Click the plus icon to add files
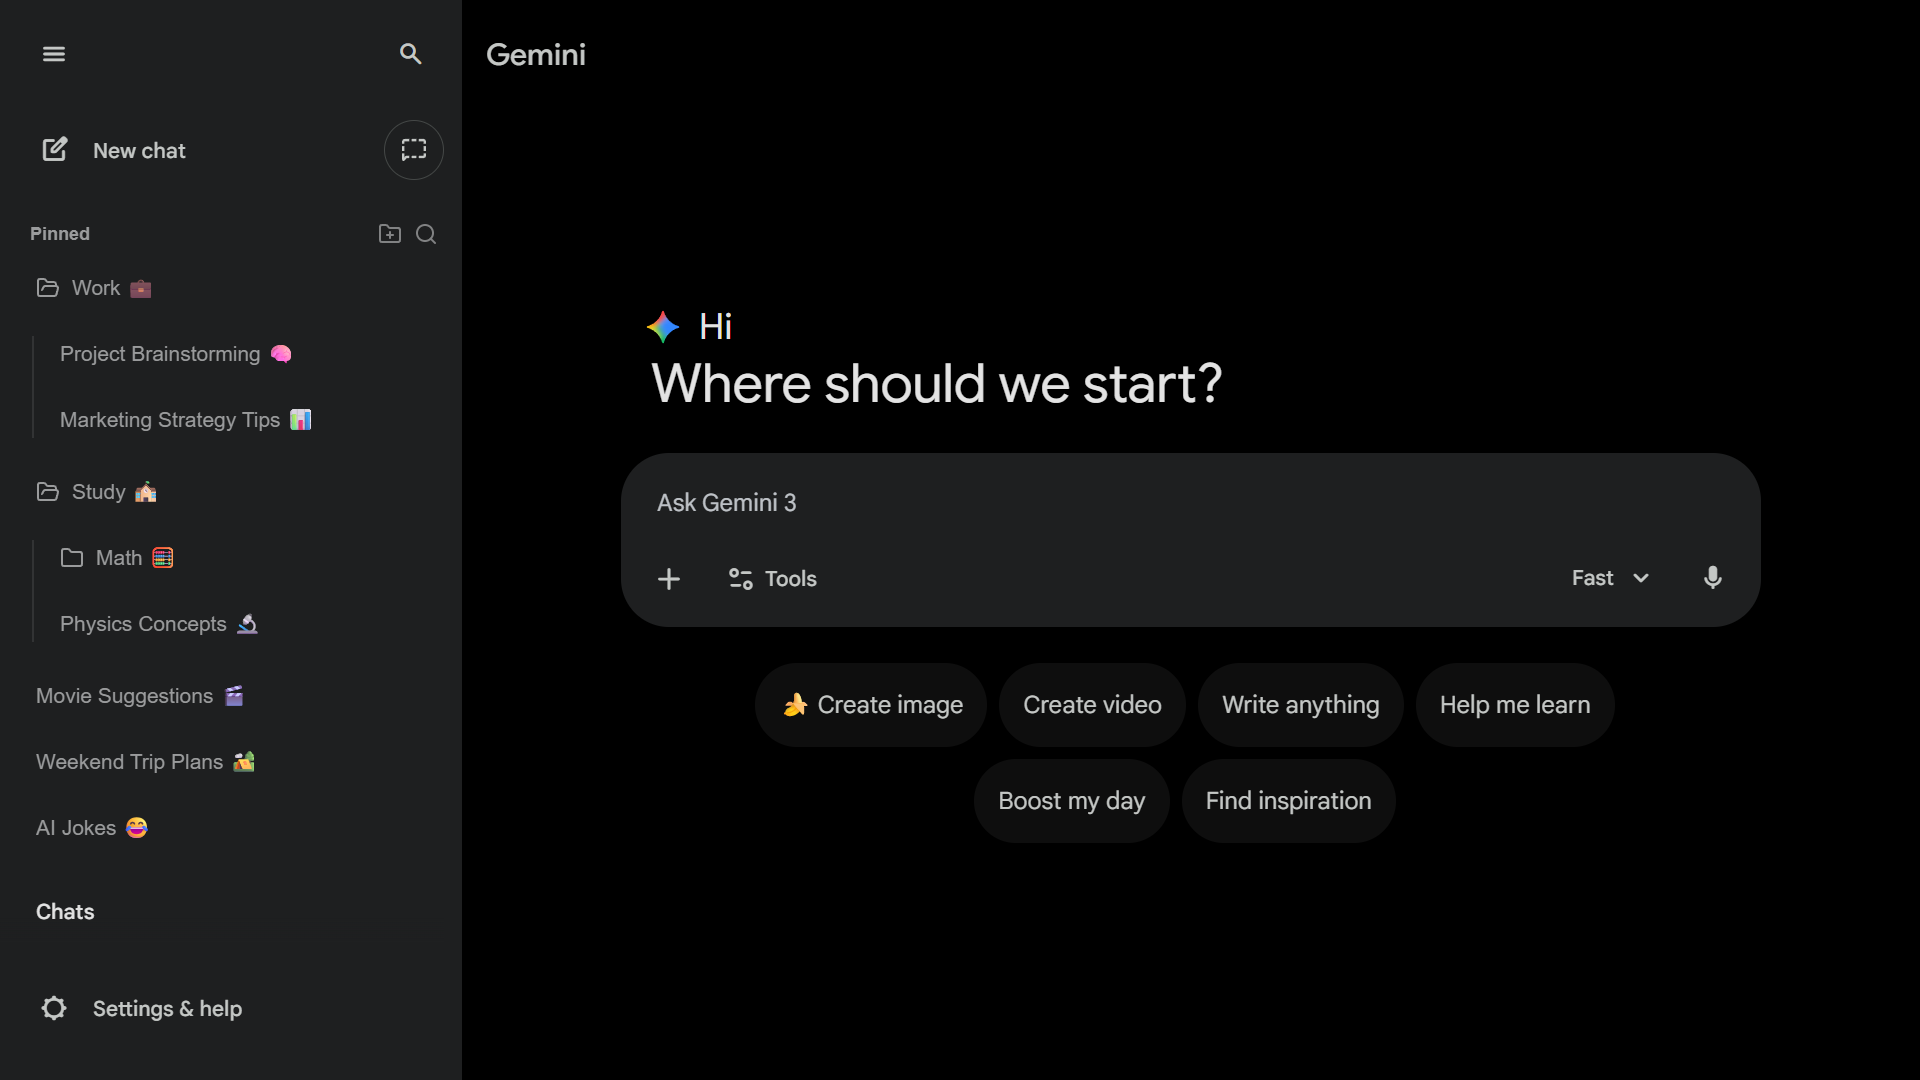This screenshot has width=1920, height=1080. (x=669, y=579)
